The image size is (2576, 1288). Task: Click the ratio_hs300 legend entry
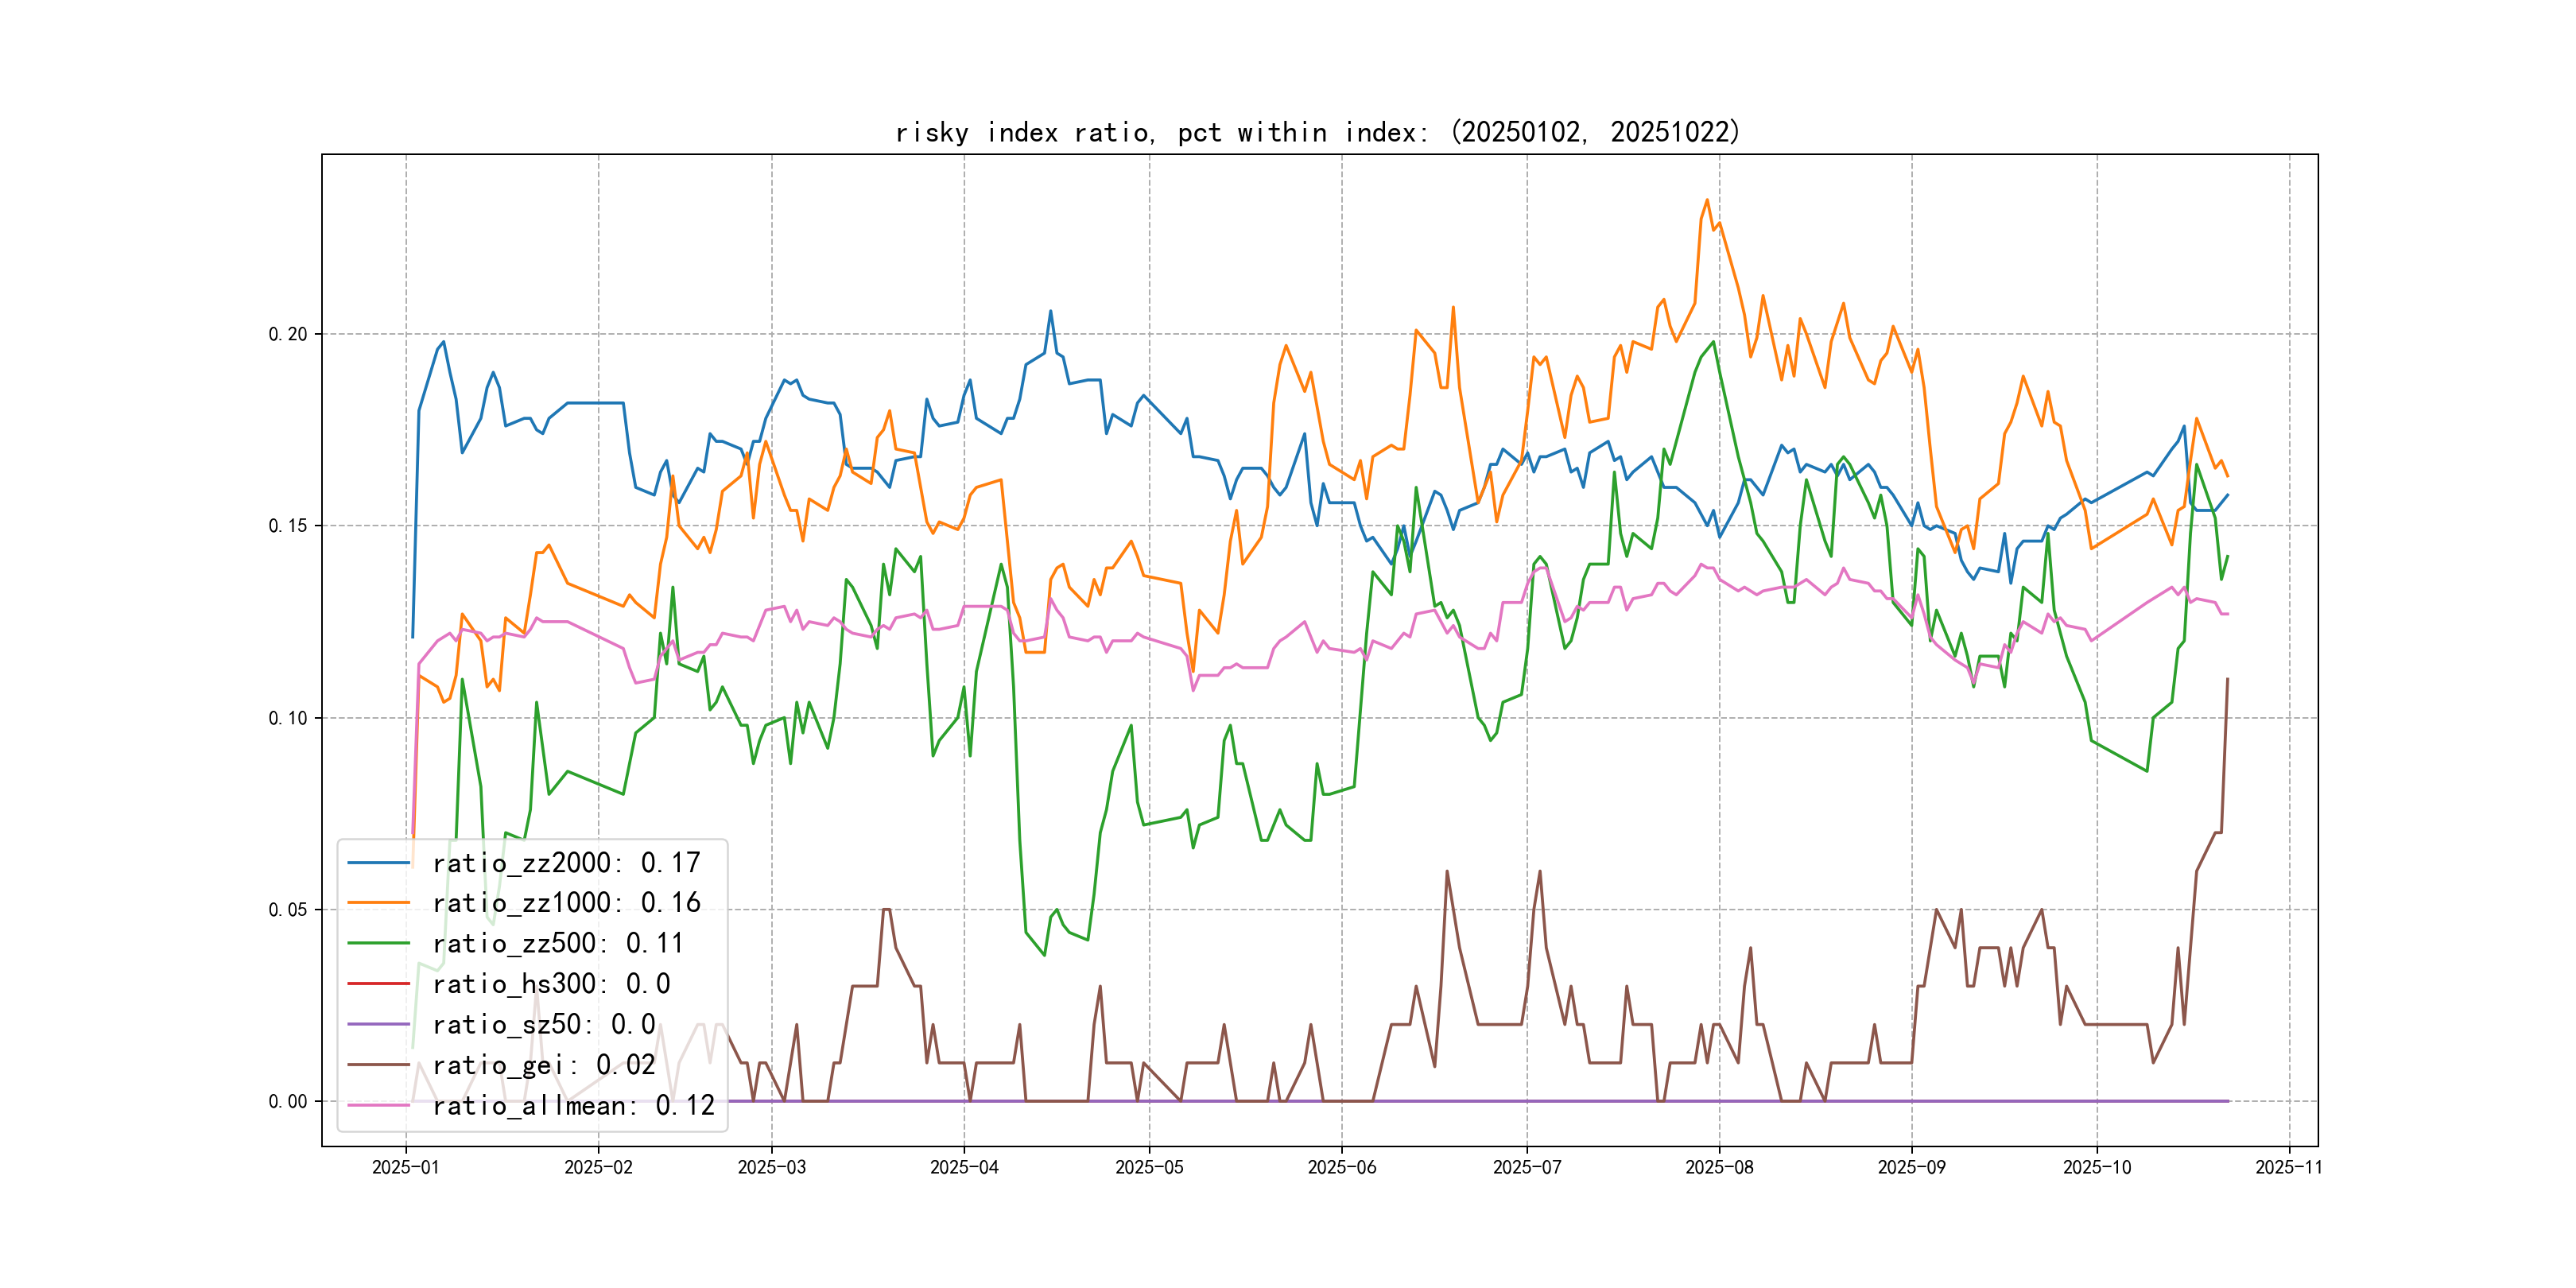click(x=551, y=984)
